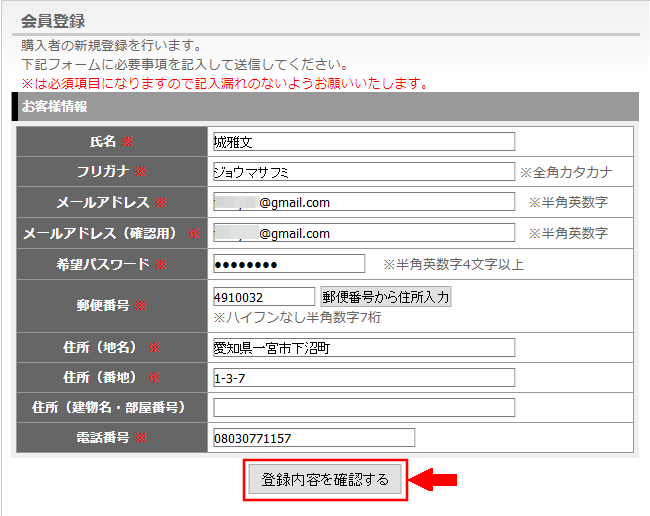This screenshot has width=650, height=516.
Task: Select the メールアドレス（確認用）confirmation email field
Action: pos(364,233)
